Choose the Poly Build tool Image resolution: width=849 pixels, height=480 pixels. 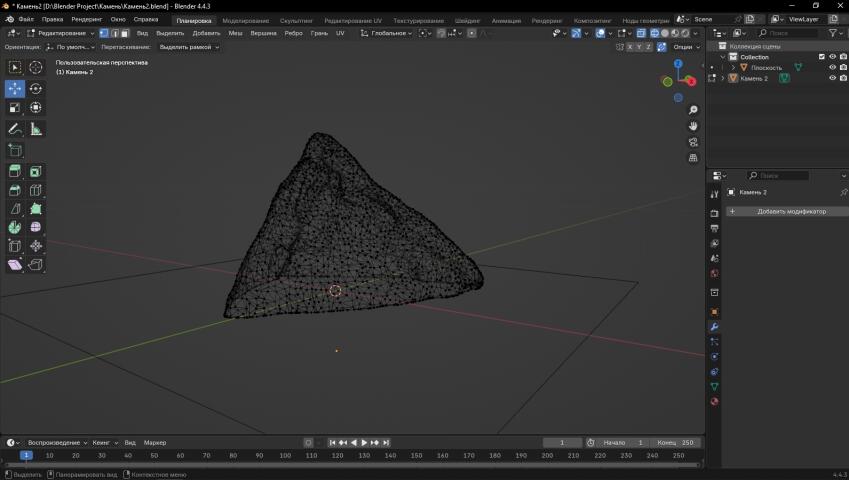(x=36, y=209)
